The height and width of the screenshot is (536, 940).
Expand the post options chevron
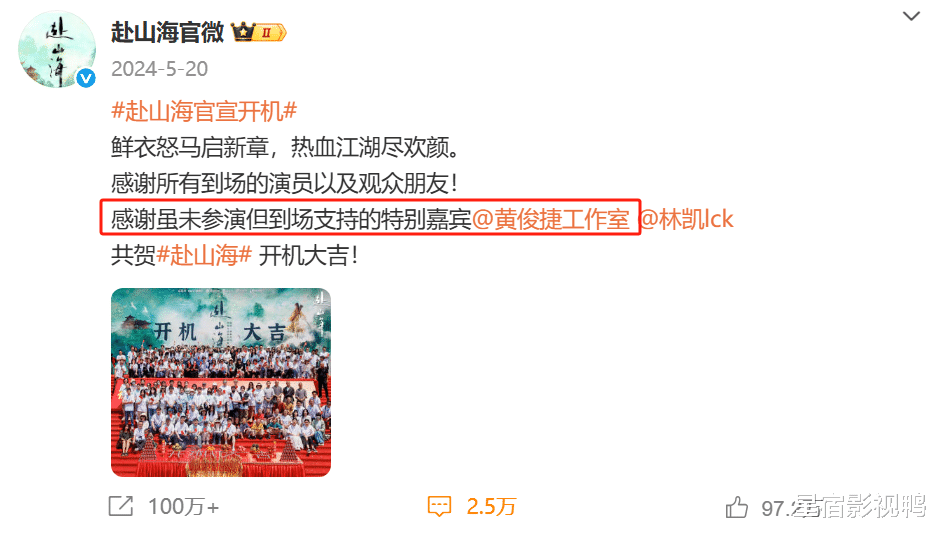click(911, 16)
